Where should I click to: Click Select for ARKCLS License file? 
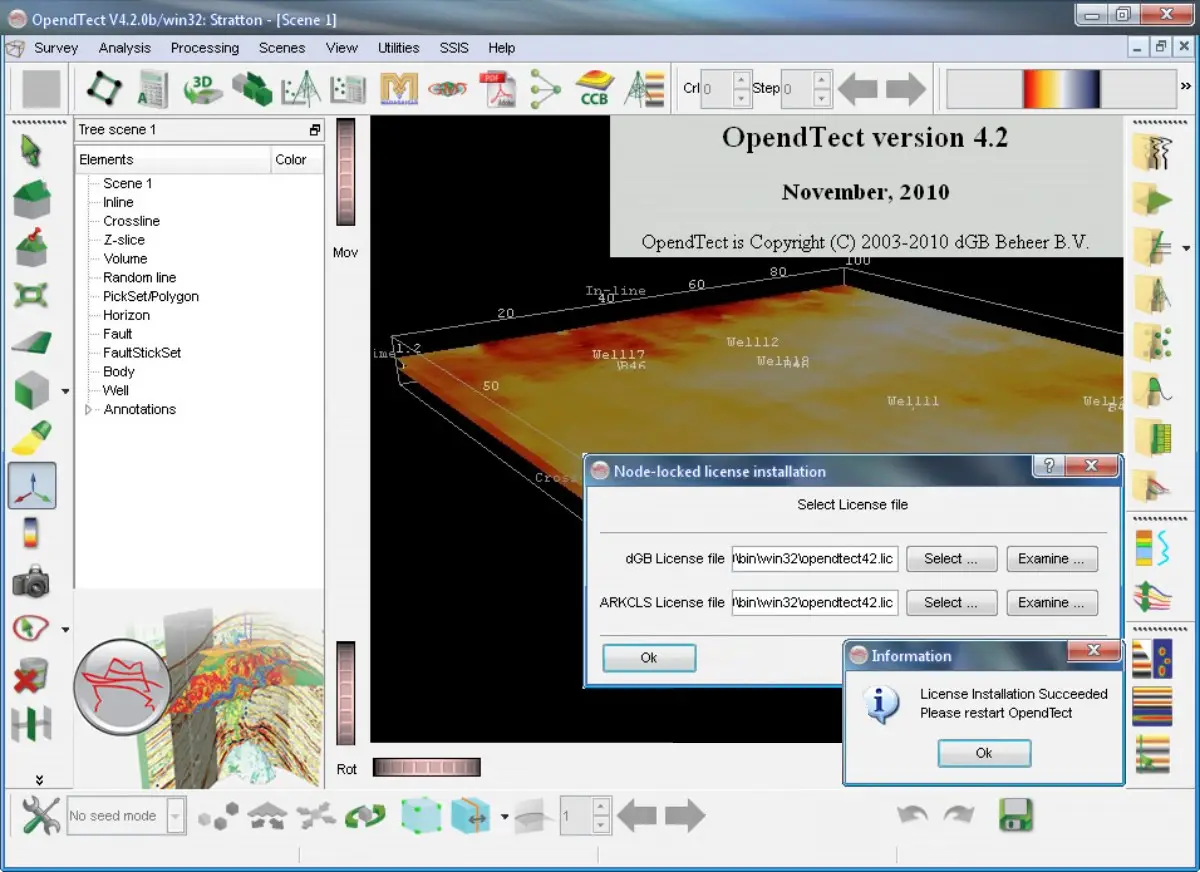pos(952,603)
